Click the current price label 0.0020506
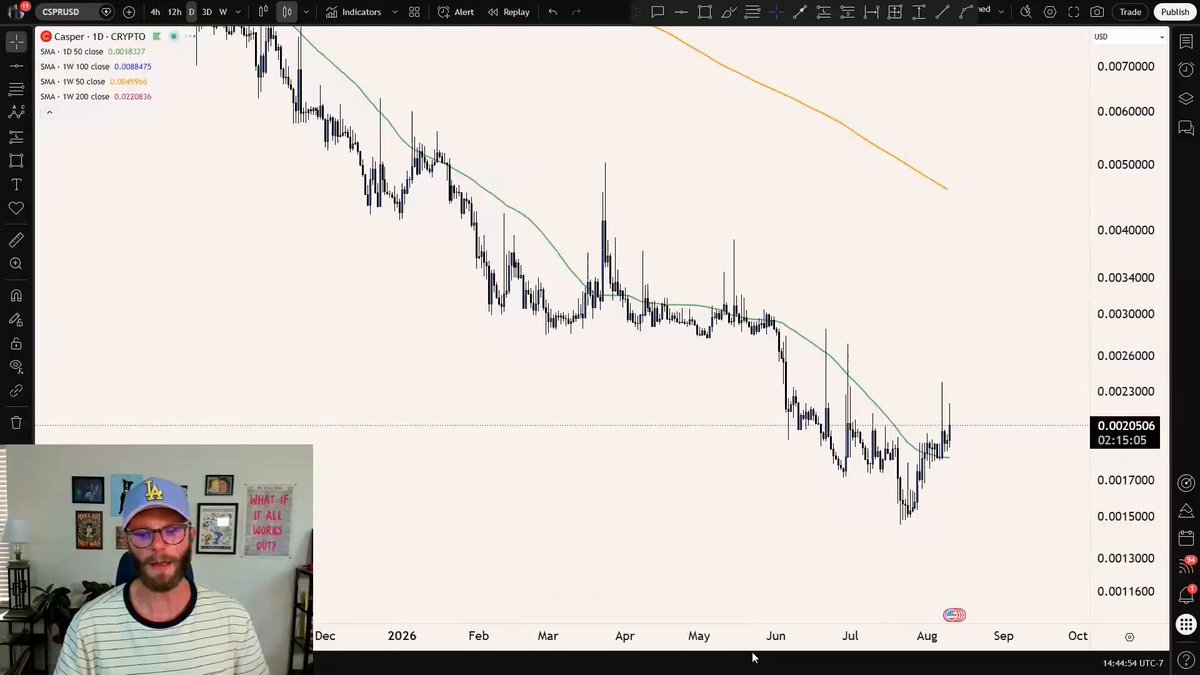1200x675 pixels. 1125,426
